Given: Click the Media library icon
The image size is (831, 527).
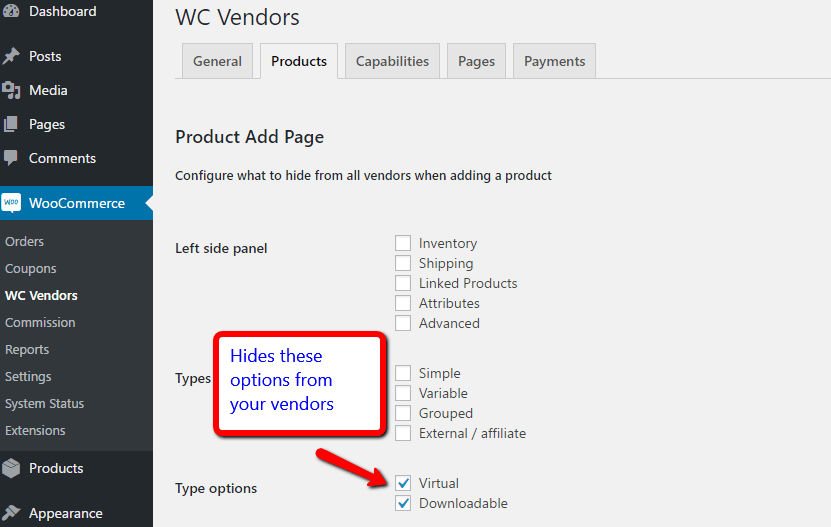Looking at the screenshot, I should [12, 90].
